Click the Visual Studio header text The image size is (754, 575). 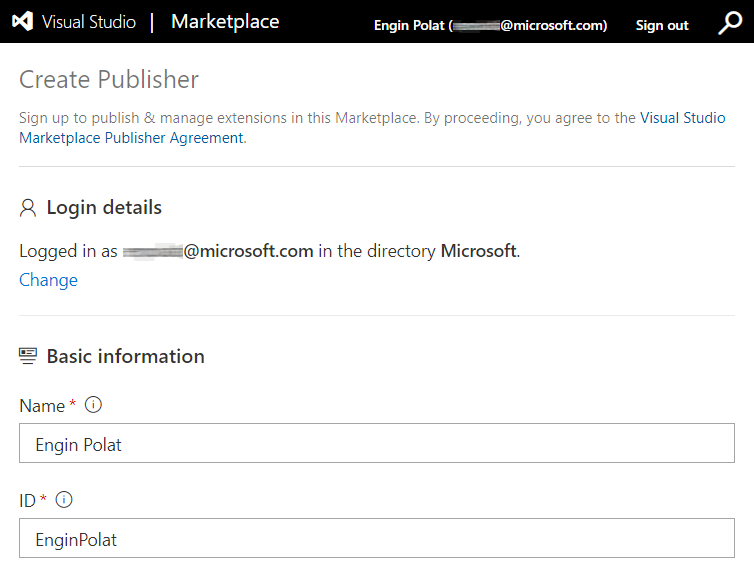[88, 22]
